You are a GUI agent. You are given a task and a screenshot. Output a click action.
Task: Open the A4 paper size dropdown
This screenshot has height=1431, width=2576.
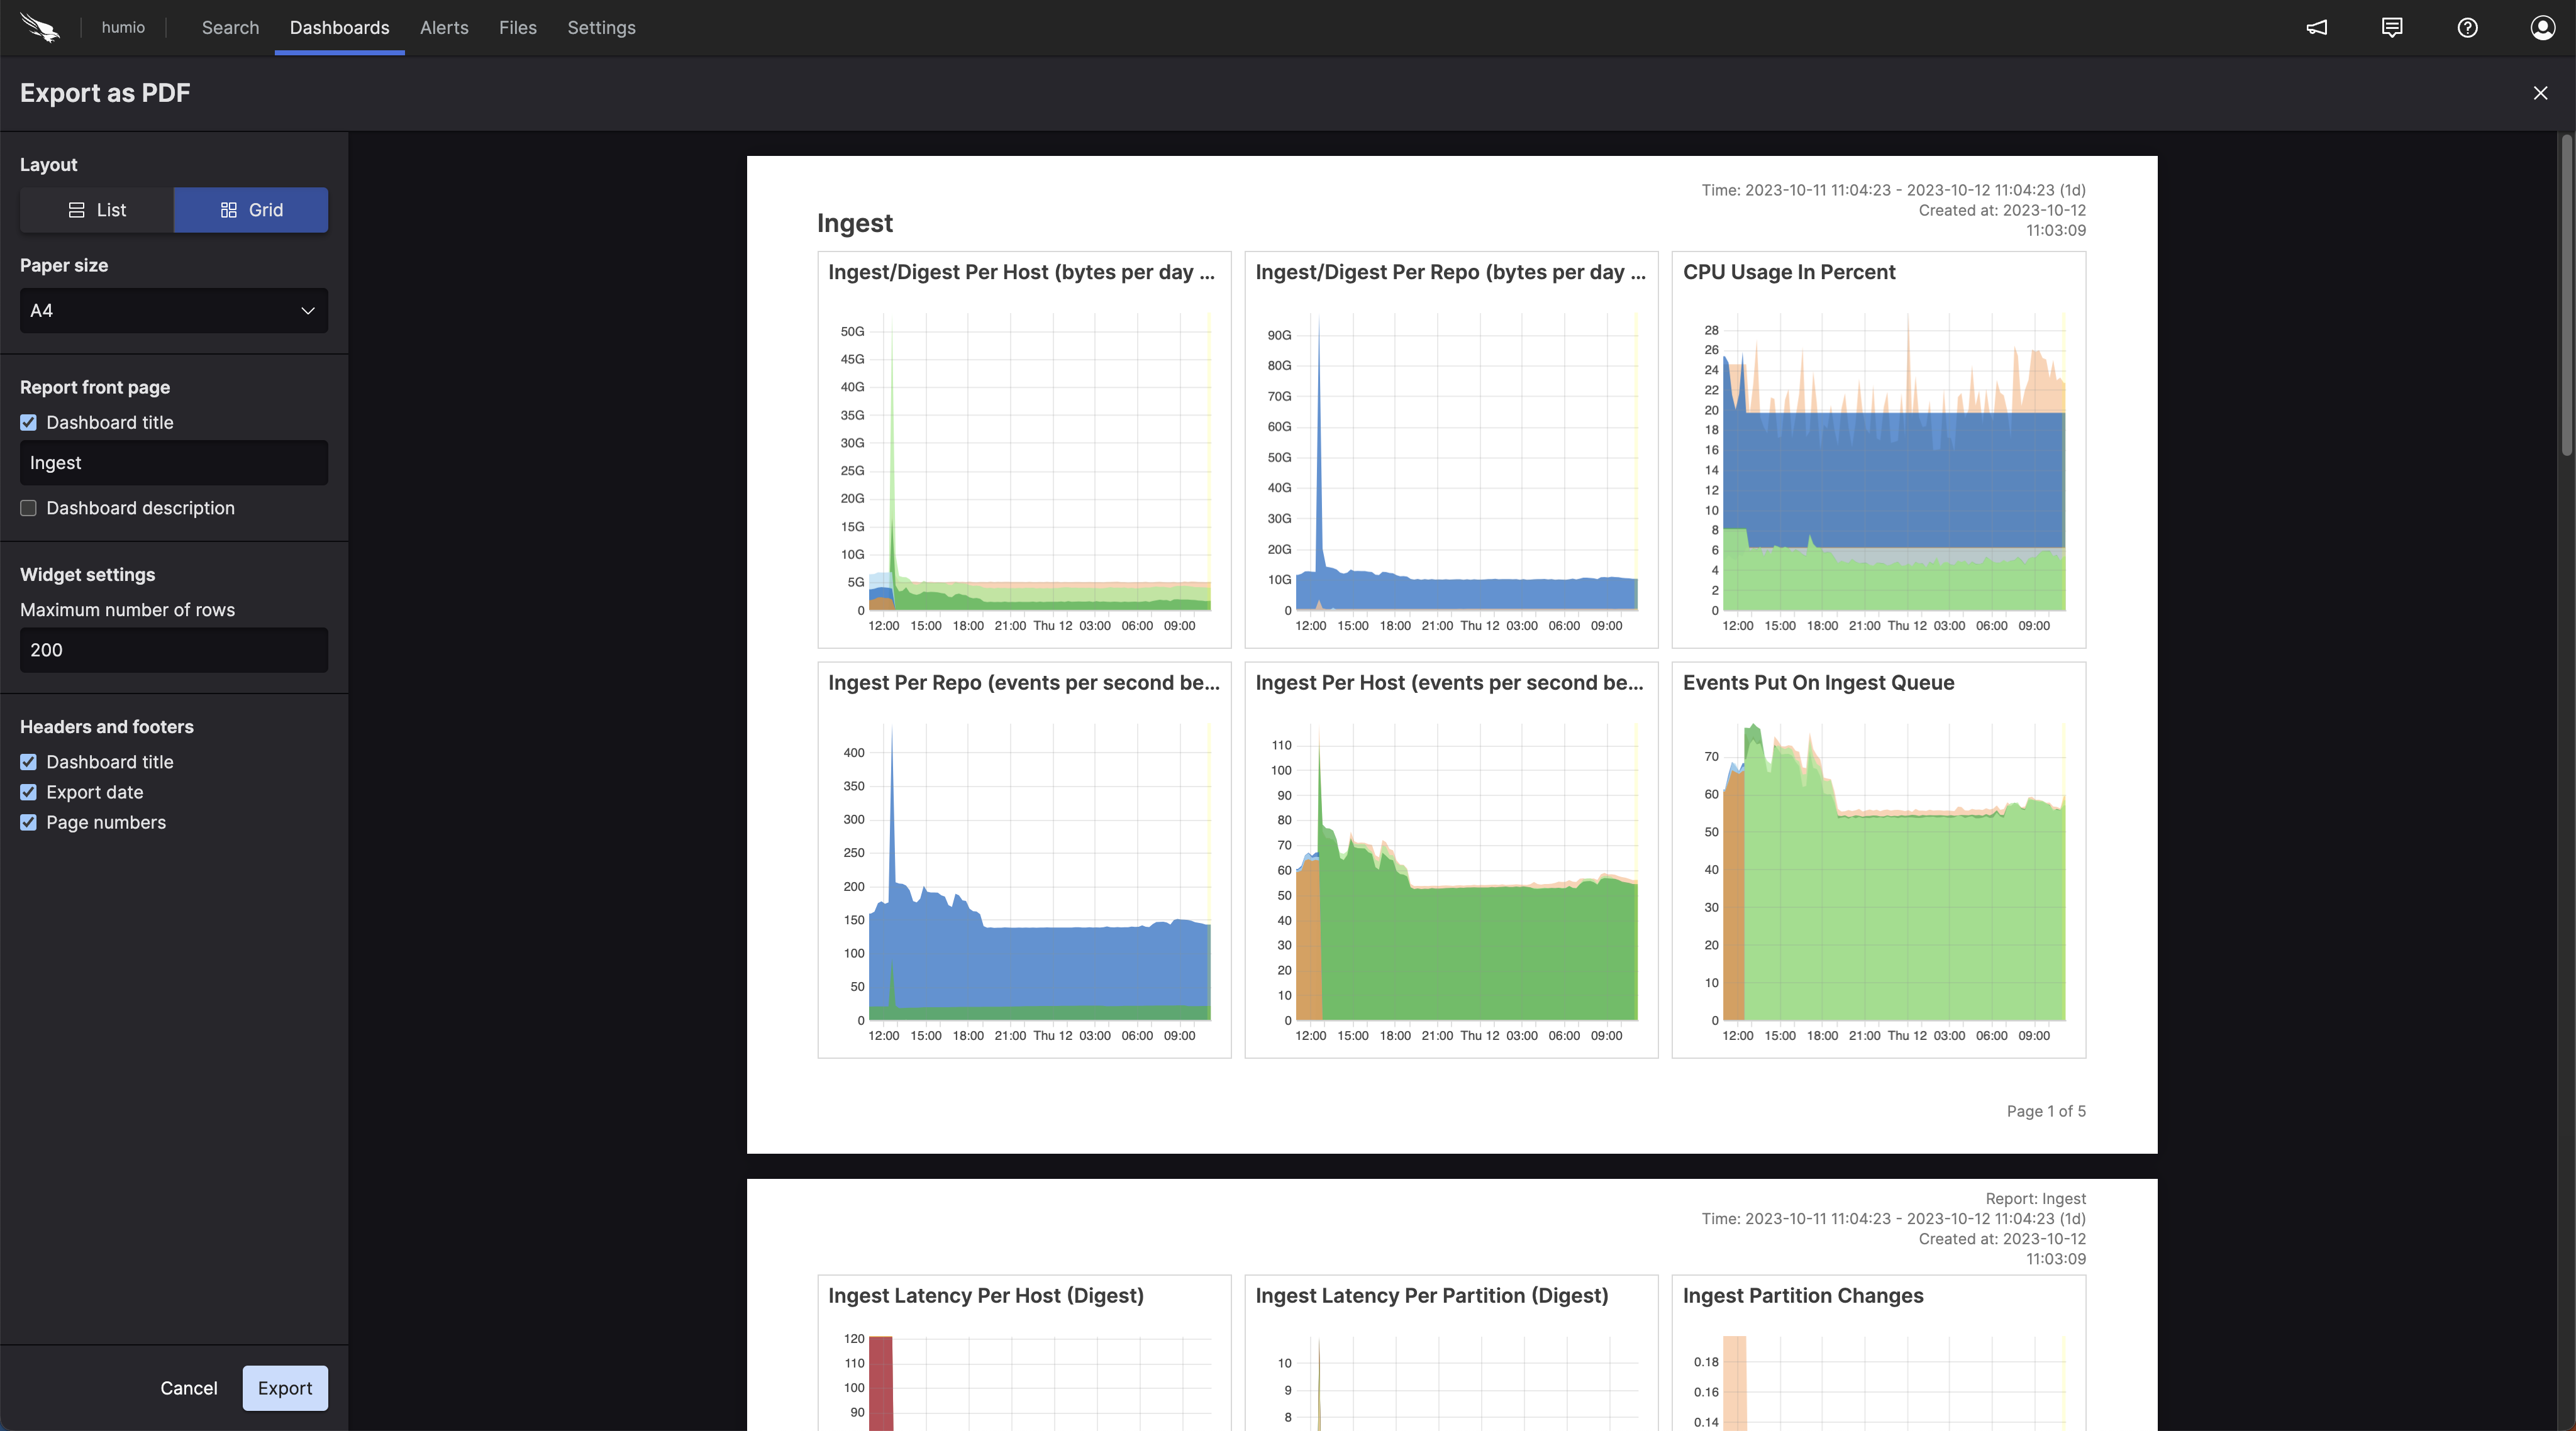click(x=174, y=311)
